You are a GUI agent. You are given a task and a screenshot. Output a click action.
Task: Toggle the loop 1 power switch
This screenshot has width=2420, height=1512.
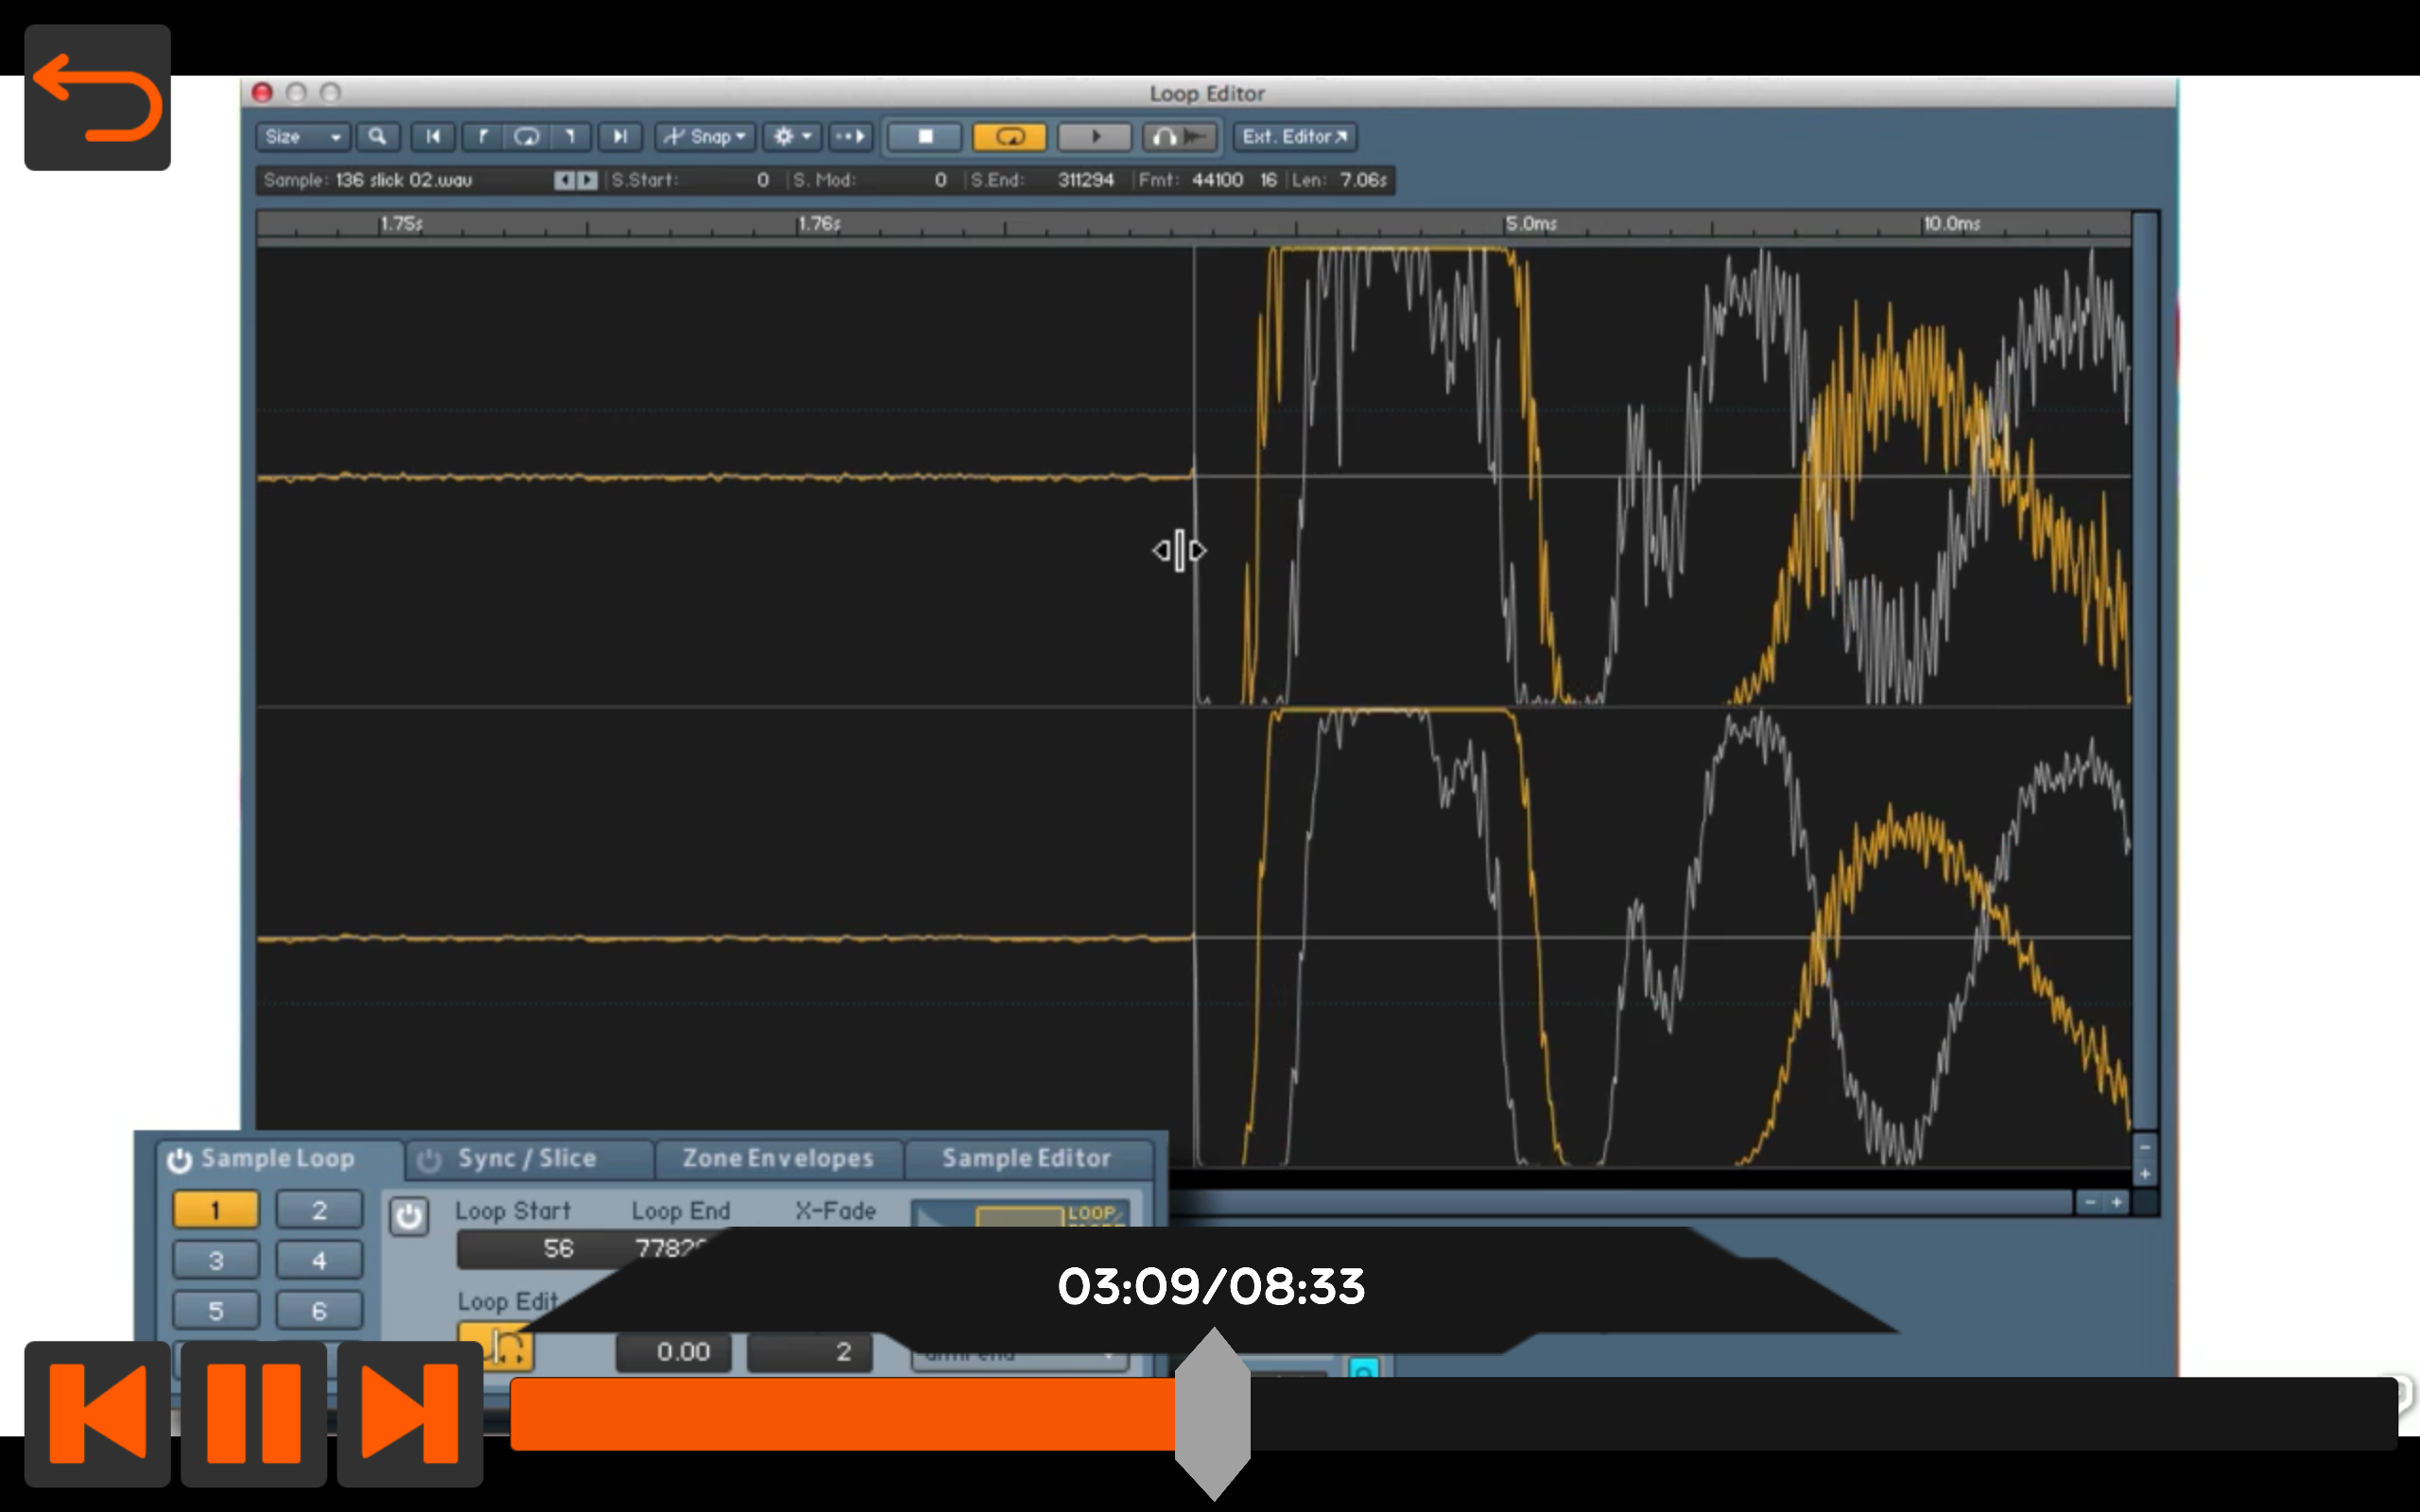(408, 1217)
